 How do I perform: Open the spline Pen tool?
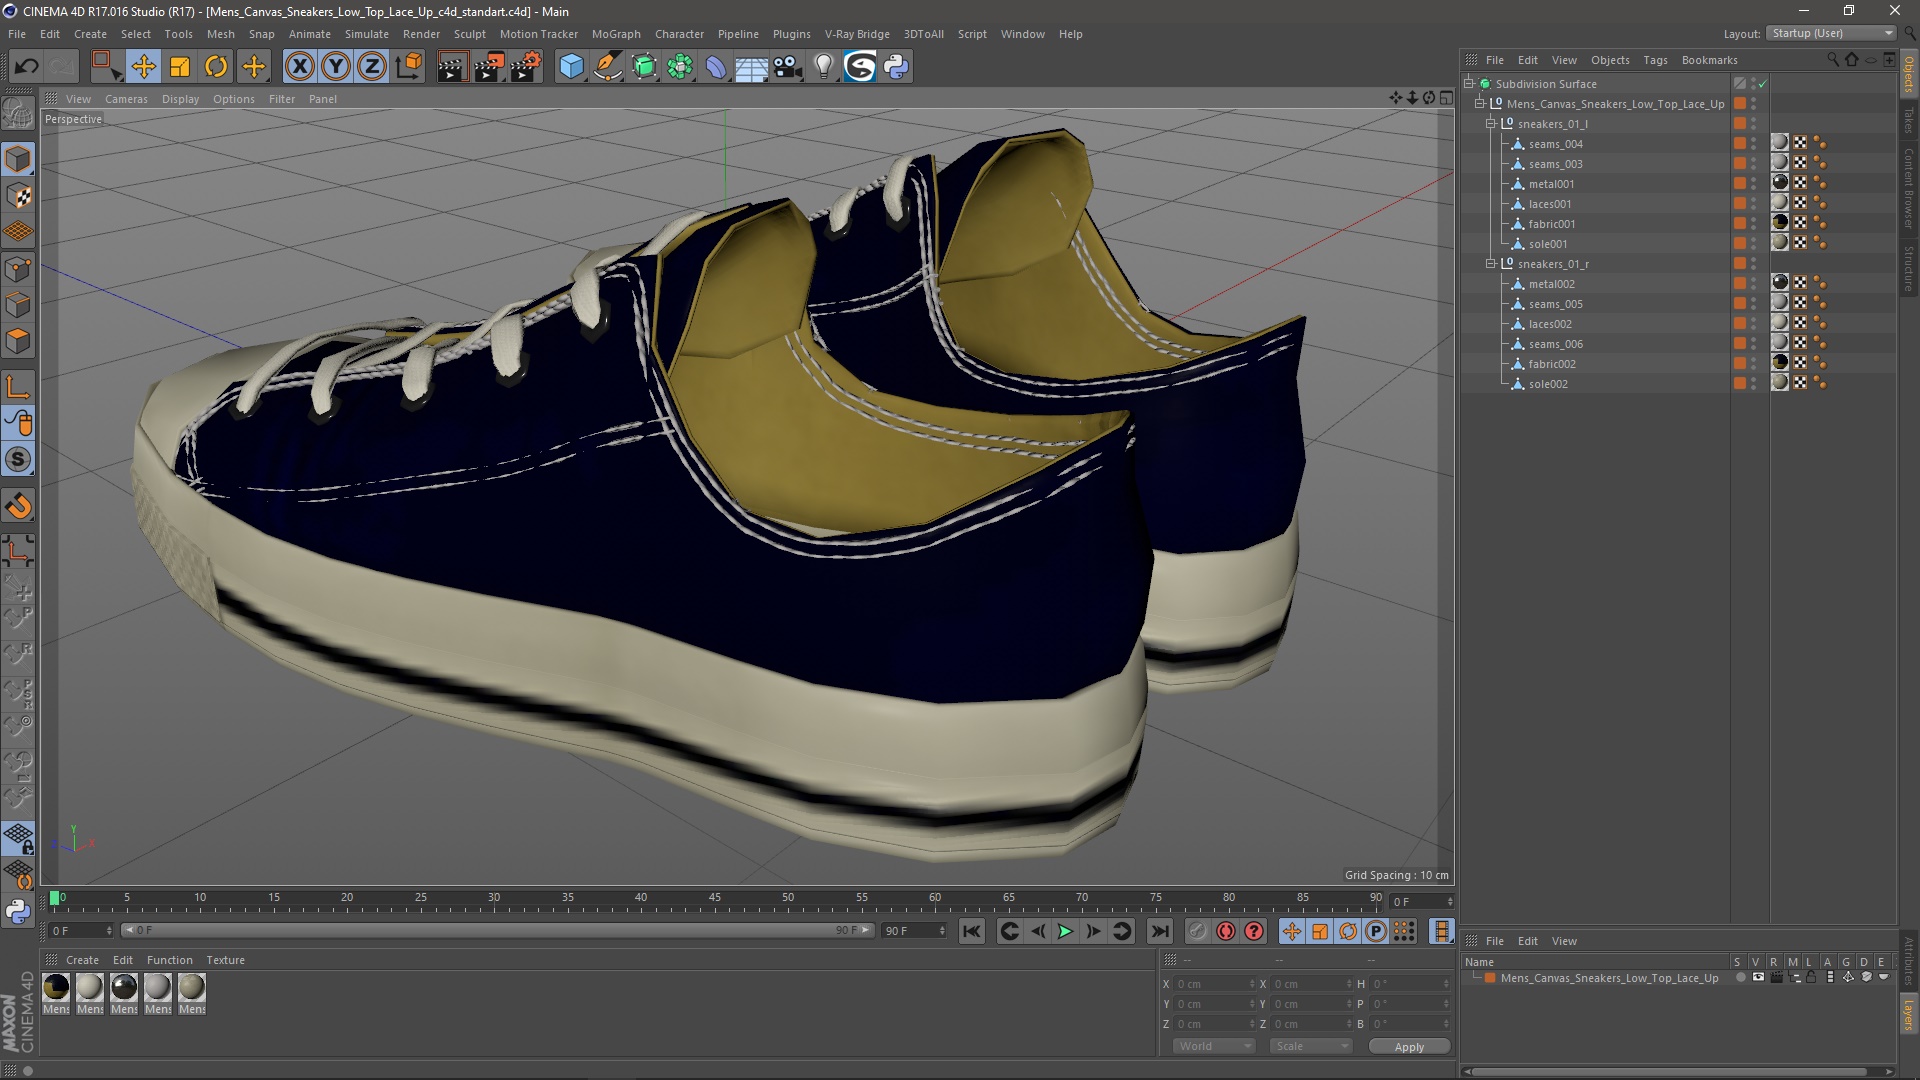608,67
